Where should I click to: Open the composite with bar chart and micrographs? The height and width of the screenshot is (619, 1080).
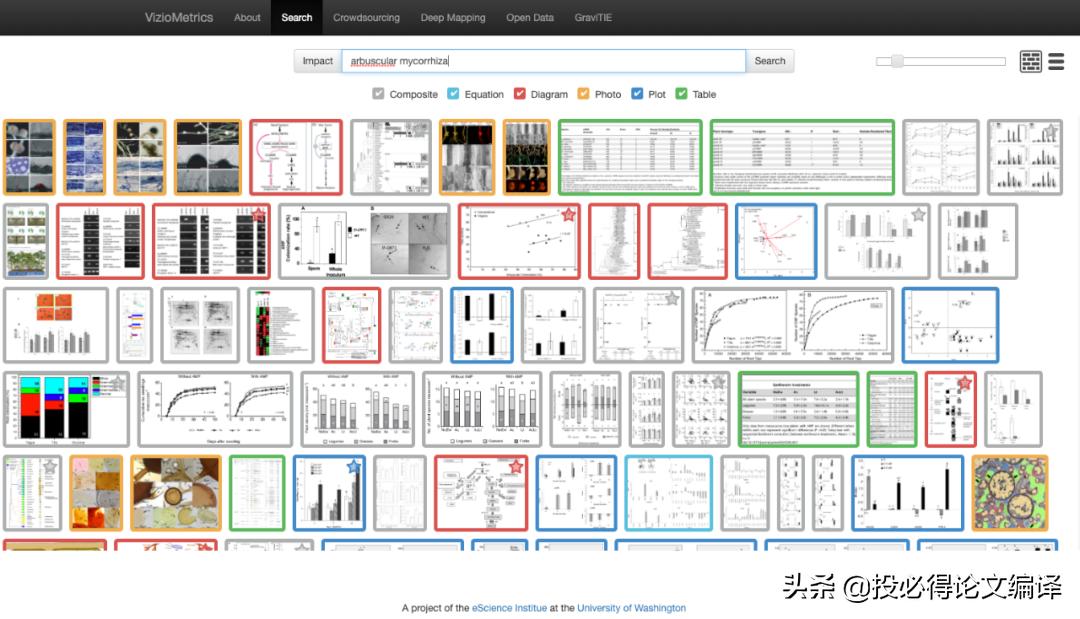(x=364, y=242)
